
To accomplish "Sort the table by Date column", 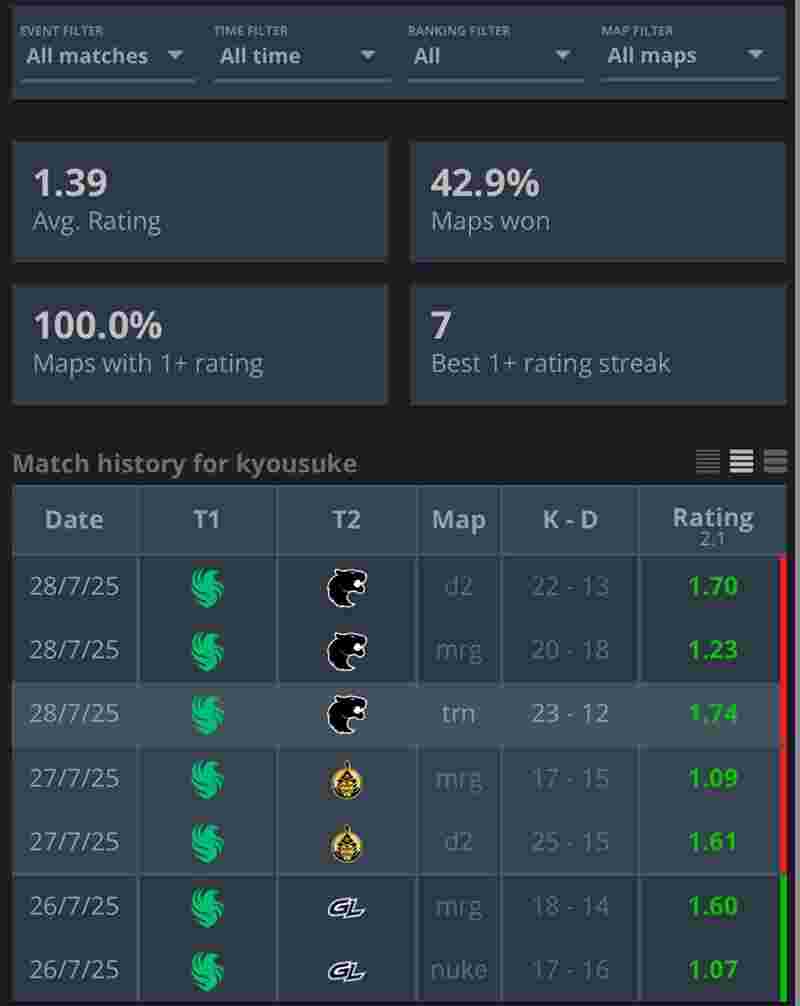I will [74, 520].
